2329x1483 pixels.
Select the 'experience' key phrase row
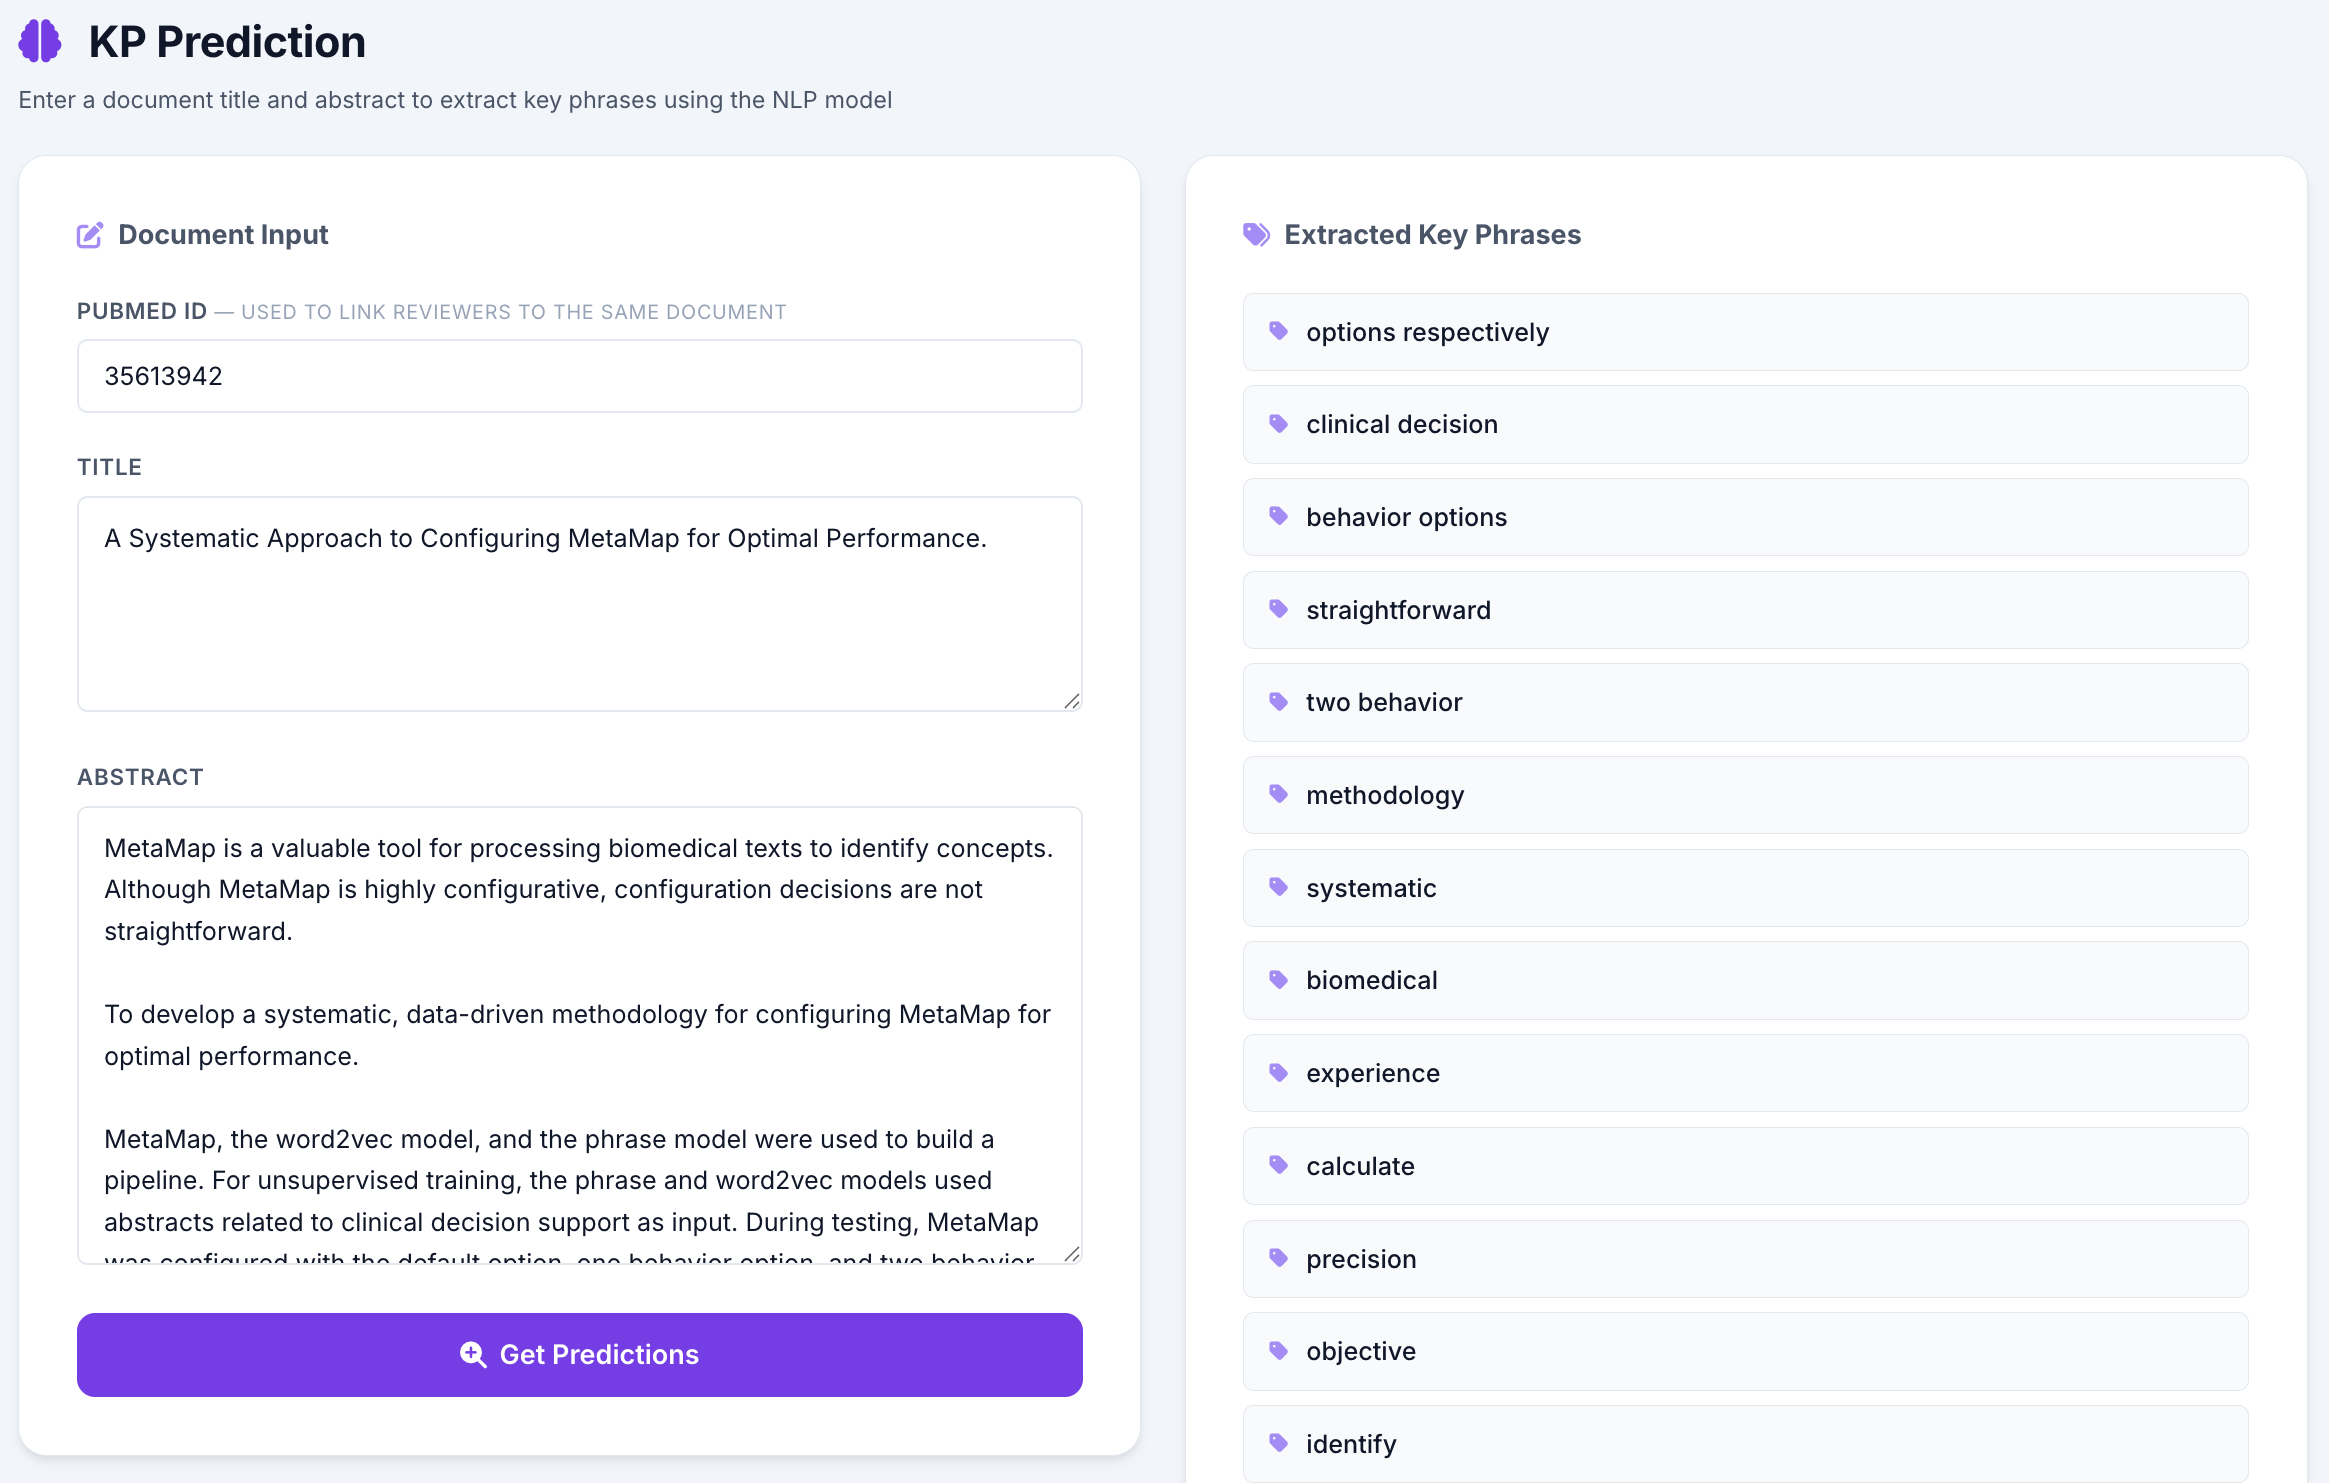click(1745, 1073)
